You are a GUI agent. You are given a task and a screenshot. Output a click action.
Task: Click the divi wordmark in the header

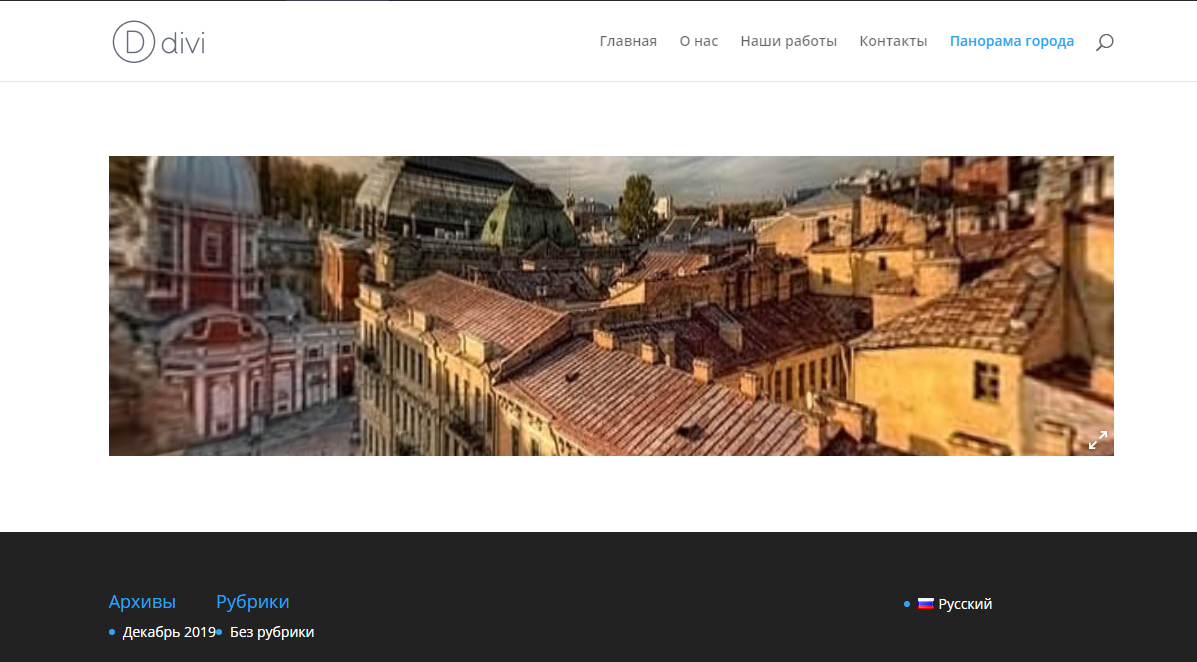click(183, 42)
